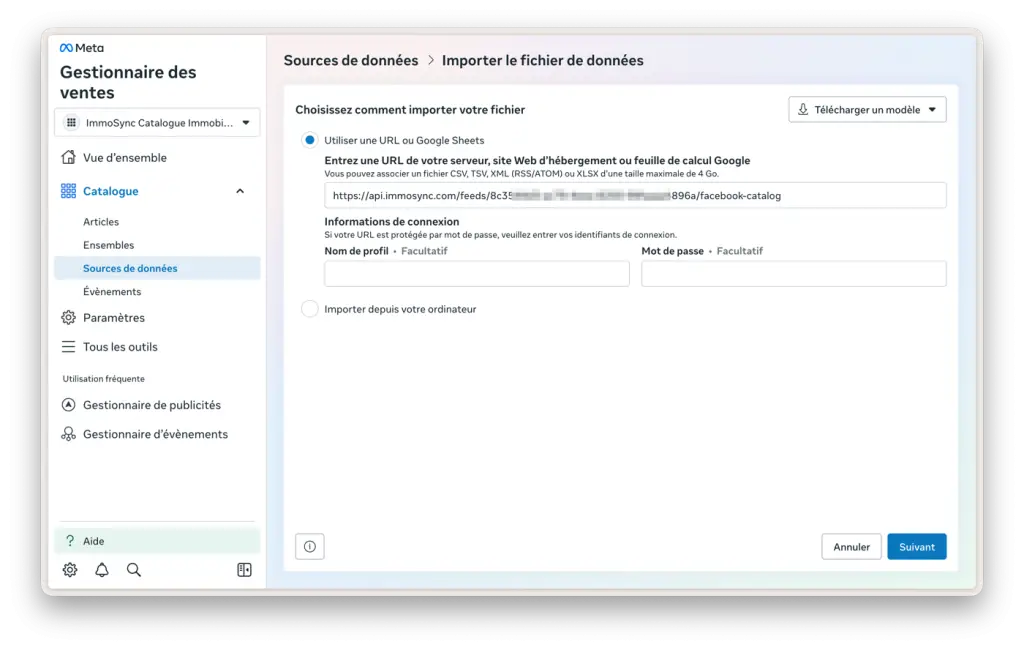Select Utiliser une URL ou Google Sheets
Viewport: 1024px width, 650px height.
[x=310, y=141]
